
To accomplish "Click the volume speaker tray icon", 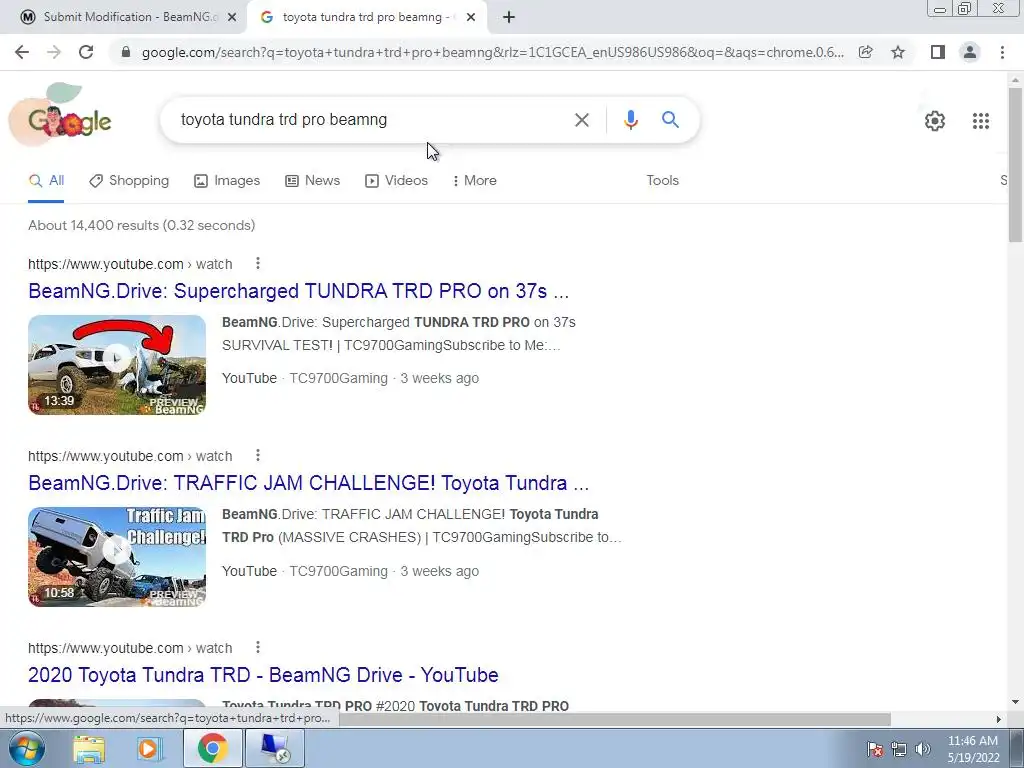I will 923,749.
